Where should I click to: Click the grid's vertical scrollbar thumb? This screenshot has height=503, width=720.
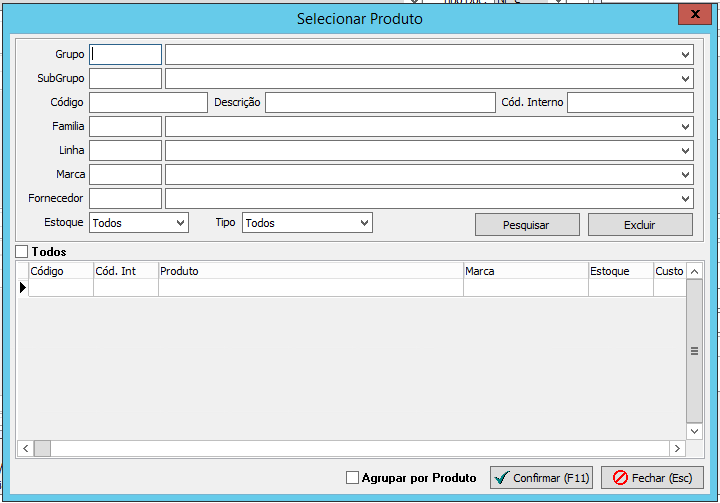pyautogui.click(x=694, y=351)
